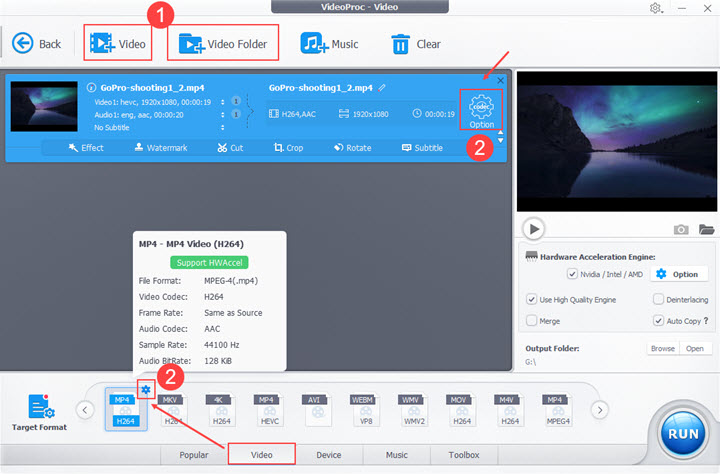Click the output path G:\
720x474 pixels.
tap(530, 362)
